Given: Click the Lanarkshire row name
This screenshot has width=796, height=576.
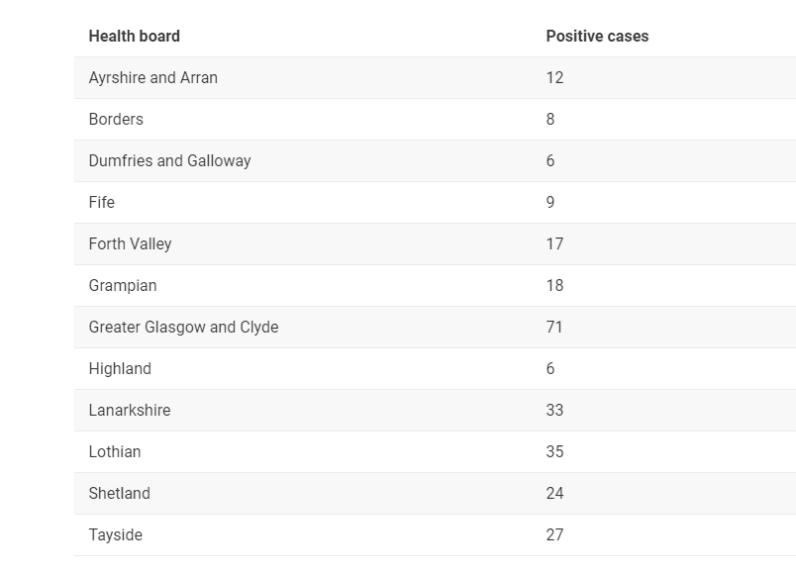Looking at the screenshot, I should (129, 410).
